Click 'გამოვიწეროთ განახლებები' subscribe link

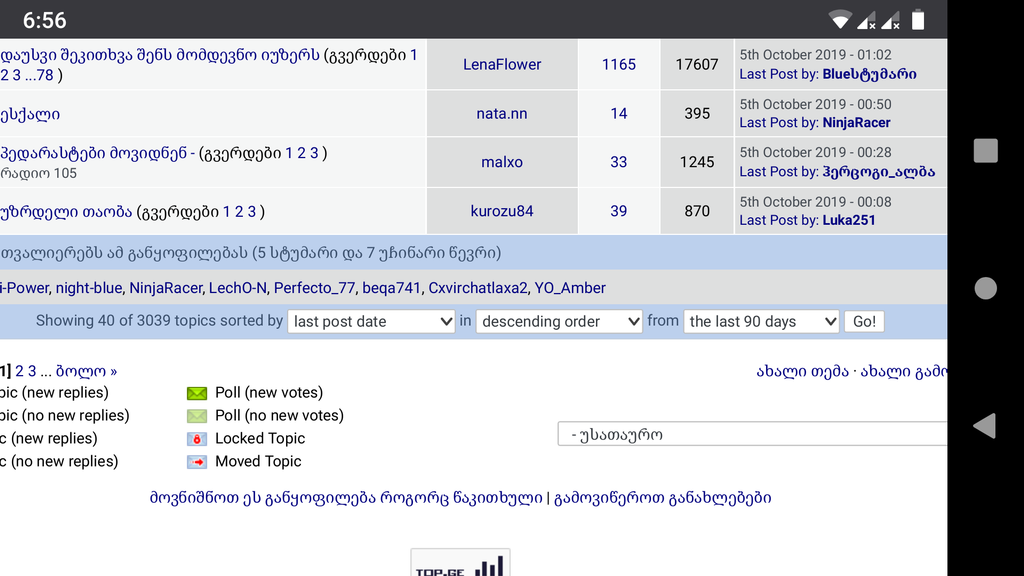pyautogui.click(x=663, y=498)
